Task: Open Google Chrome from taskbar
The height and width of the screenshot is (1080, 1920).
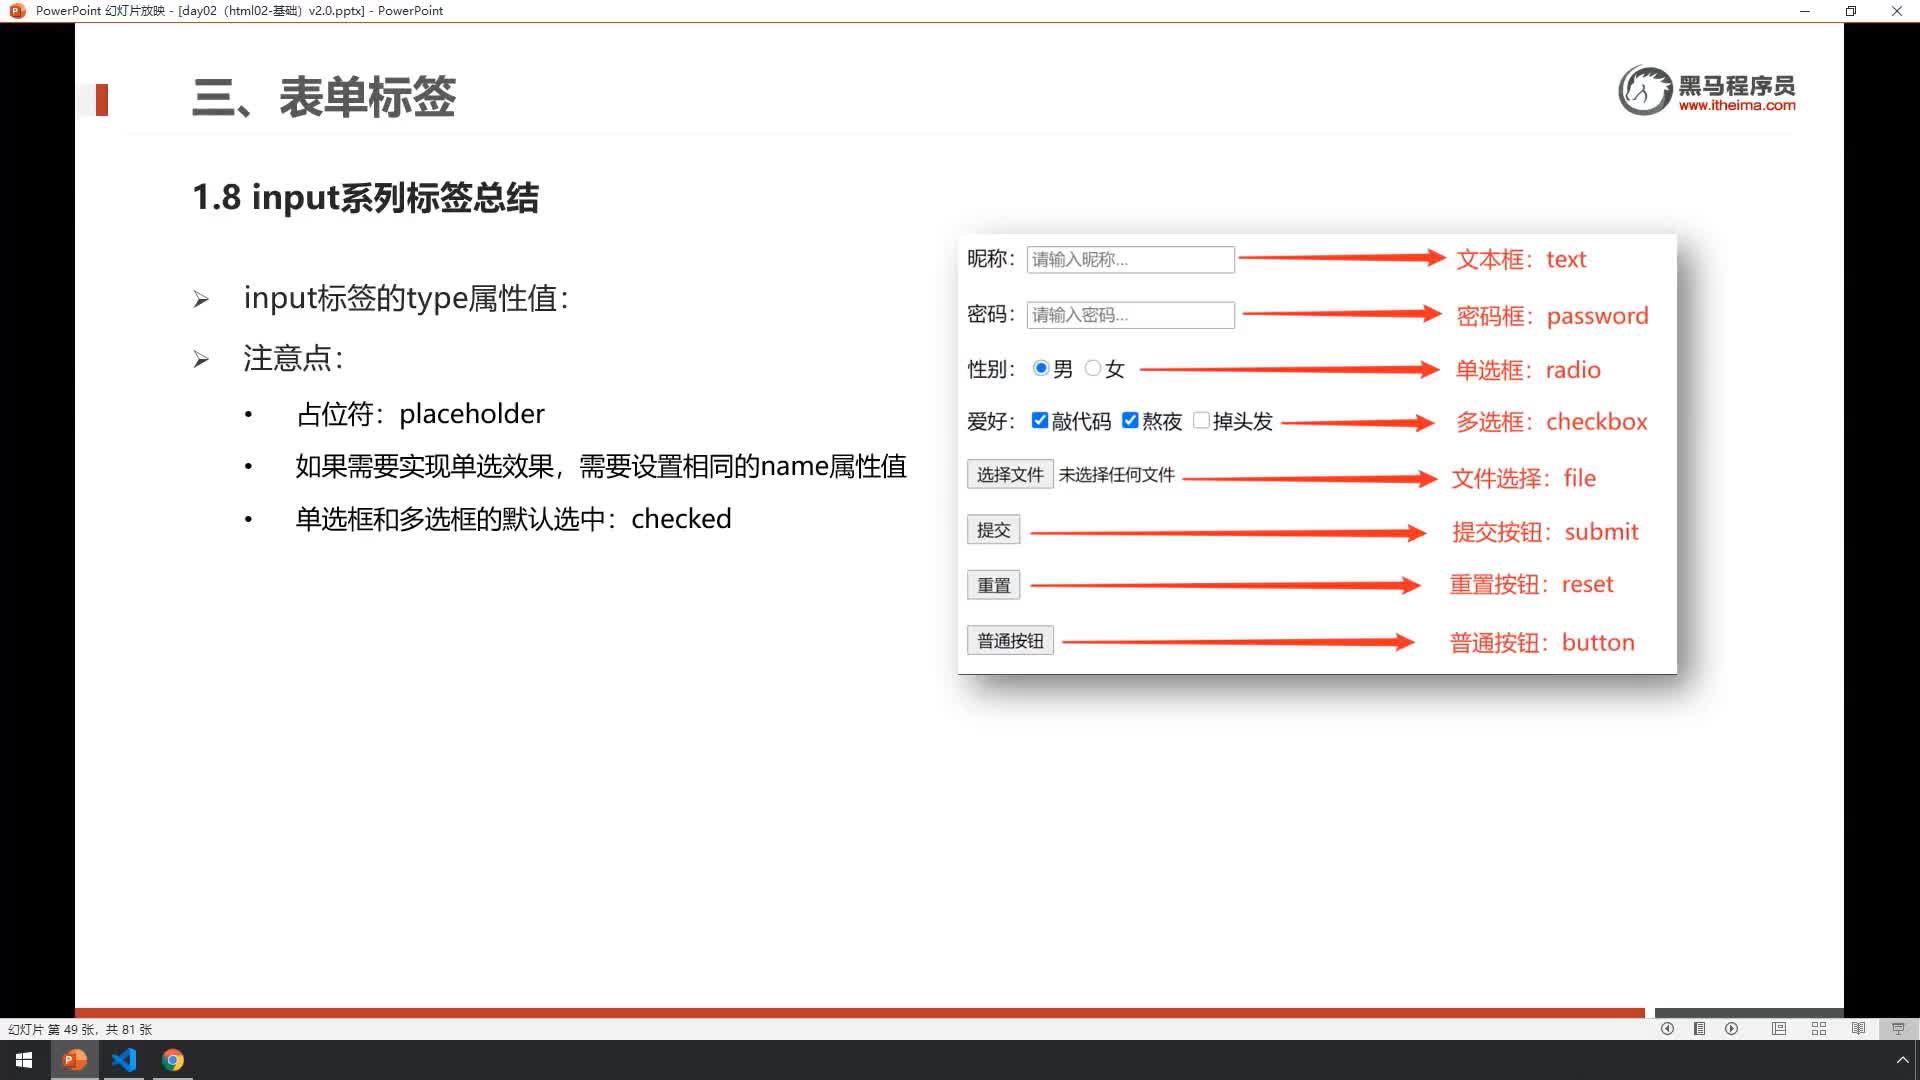Action: (x=173, y=1060)
